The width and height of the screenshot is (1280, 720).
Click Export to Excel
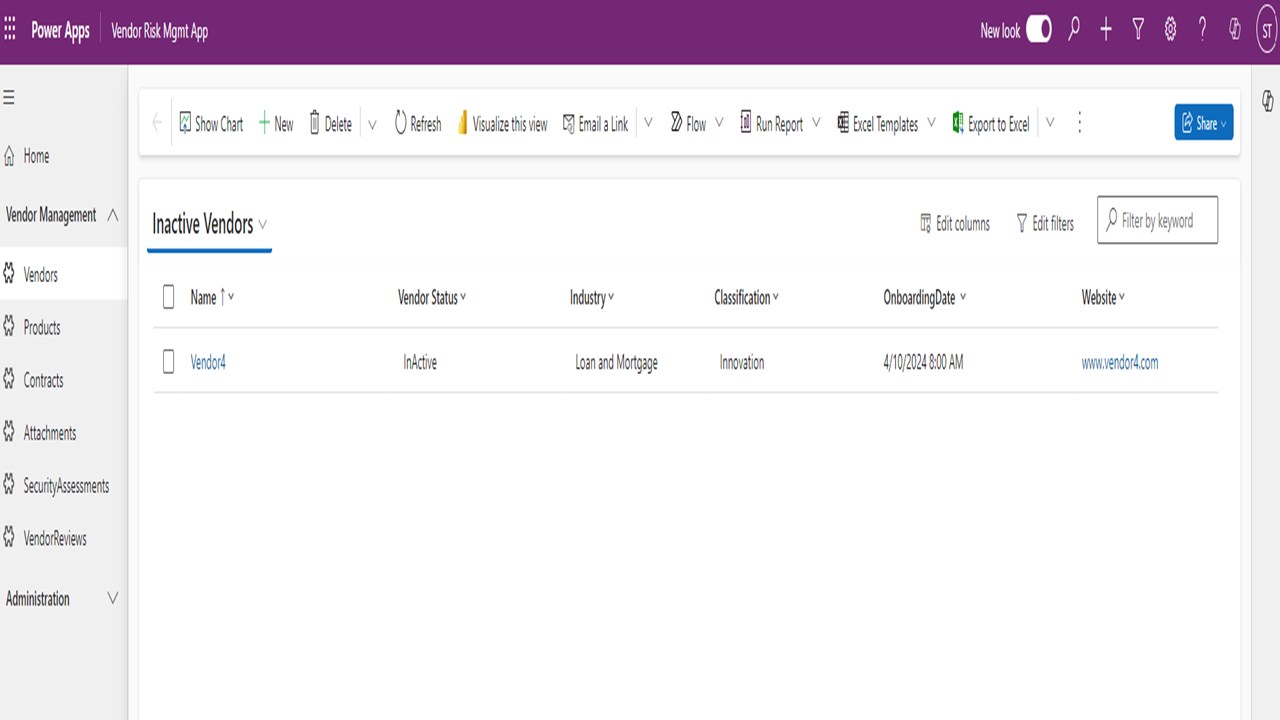(x=990, y=124)
